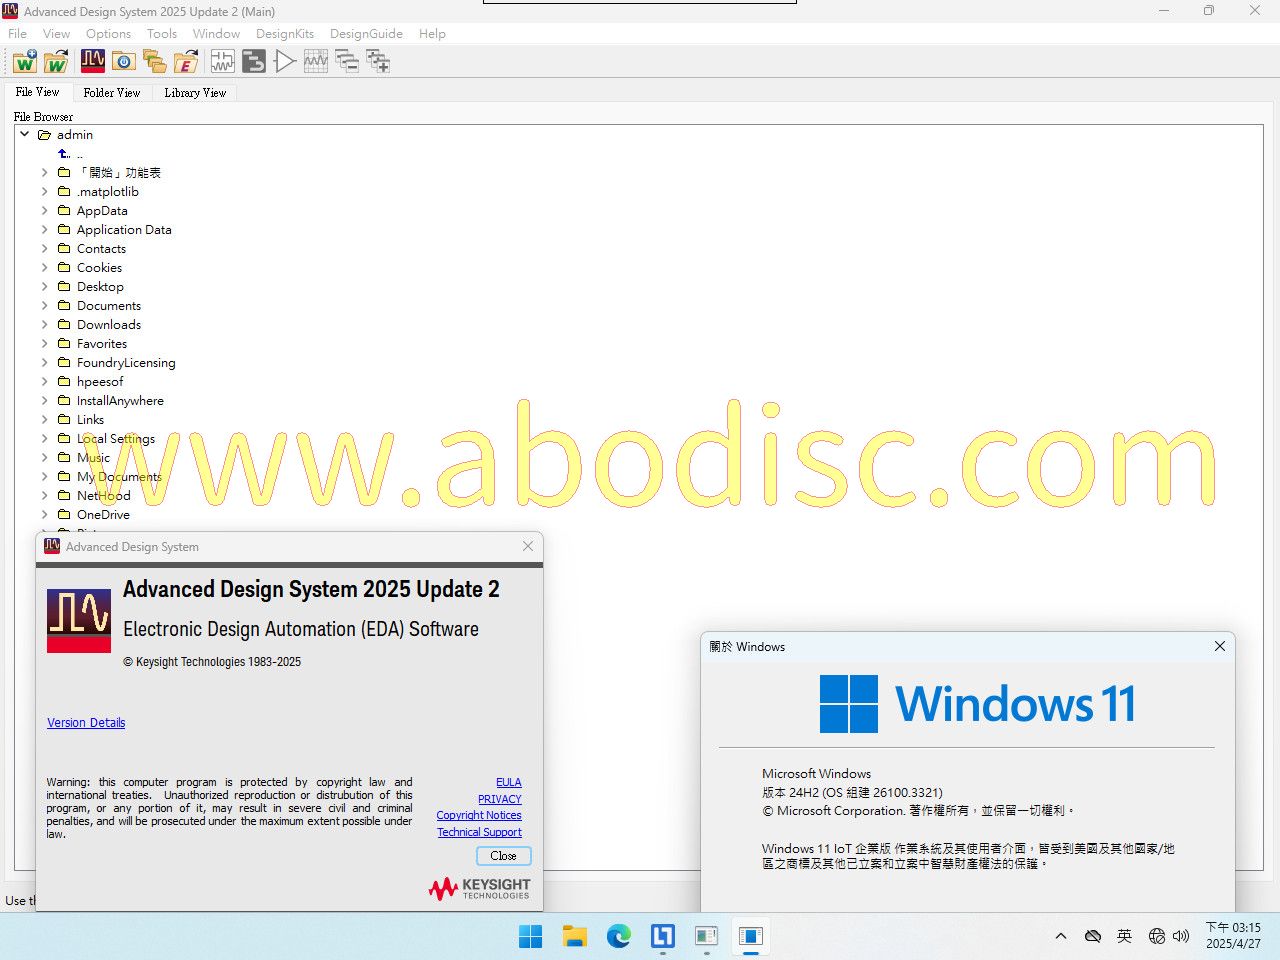Open the volume control in system tray
Viewport: 1280px width, 960px height.
click(1181, 936)
